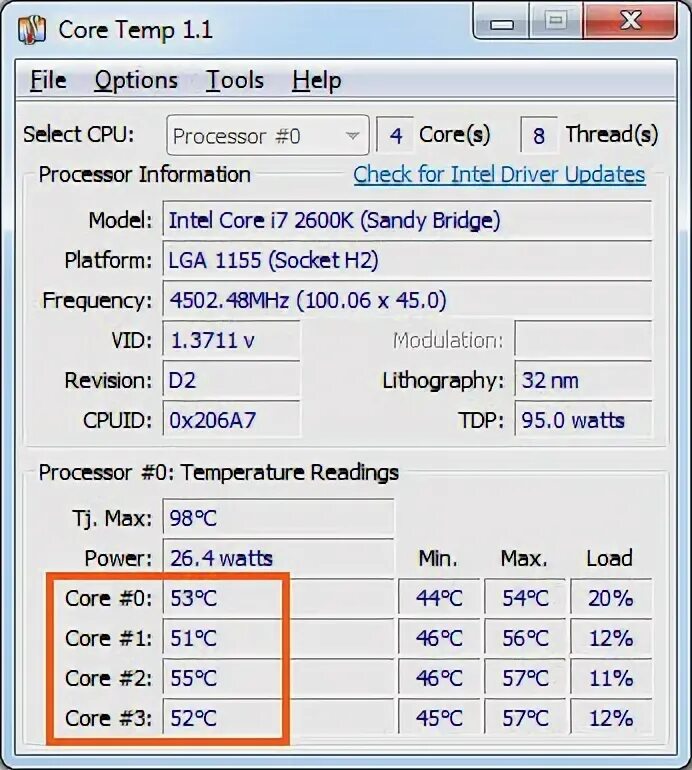Viewport: 692px width, 770px height.
Task: Click Core #0 maximum 54°C
Action: tap(525, 598)
